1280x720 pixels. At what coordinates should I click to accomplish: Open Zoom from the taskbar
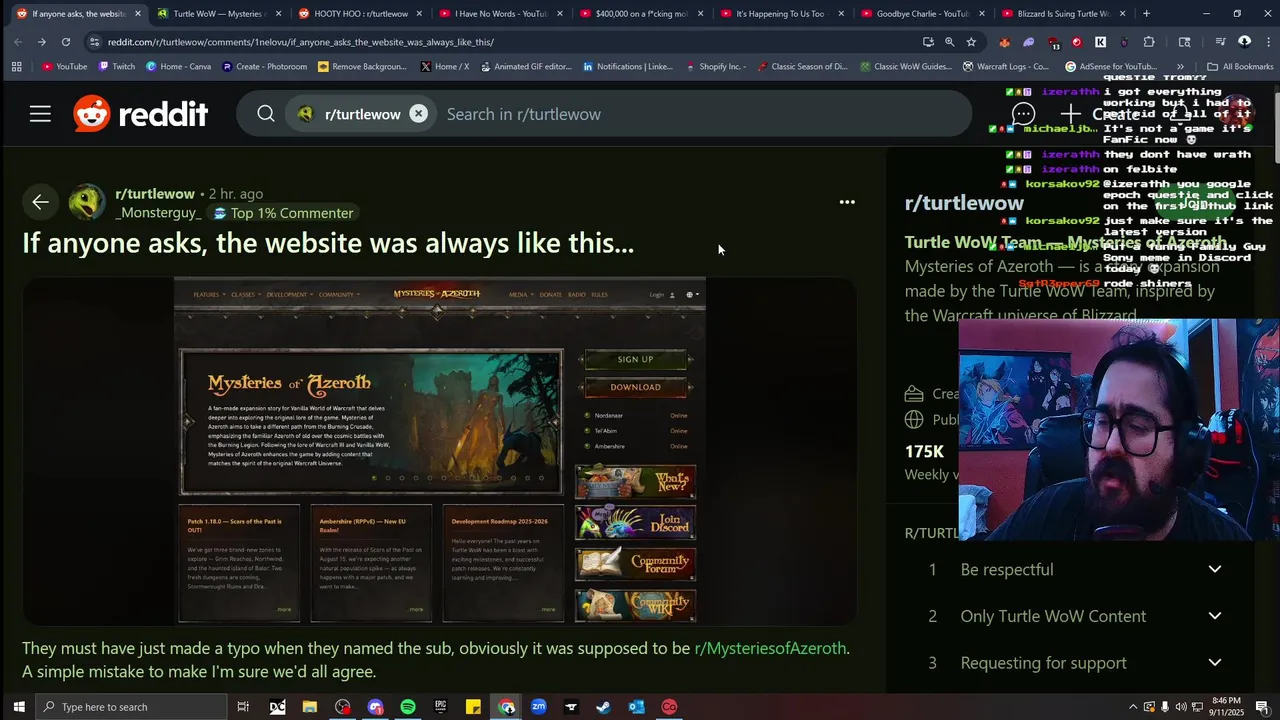[538, 707]
